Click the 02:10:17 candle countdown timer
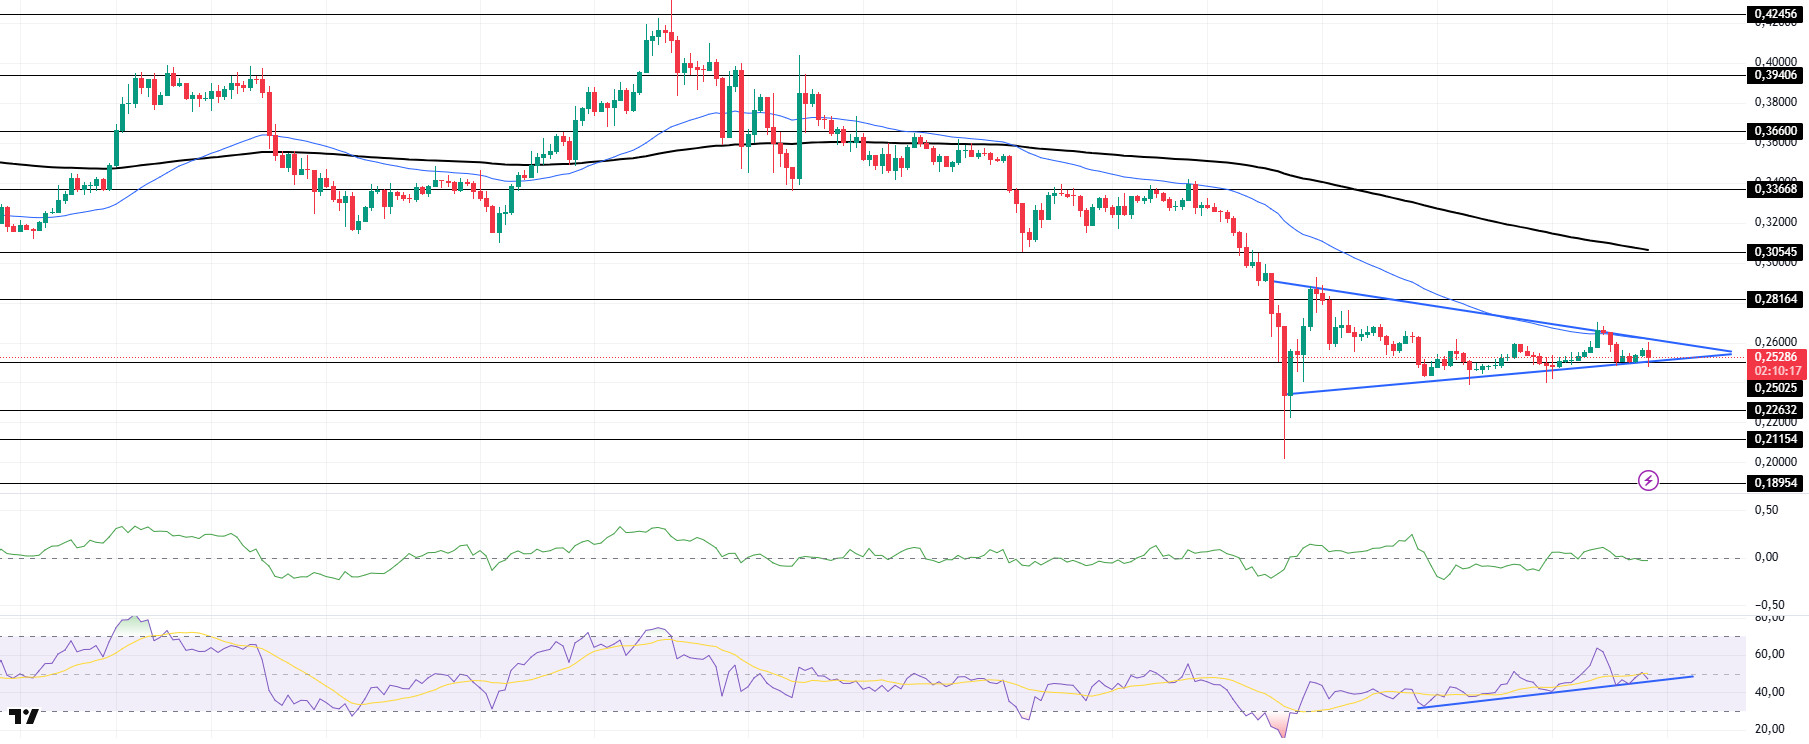The width and height of the screenshot is (1809, 744). [1775, 371]
